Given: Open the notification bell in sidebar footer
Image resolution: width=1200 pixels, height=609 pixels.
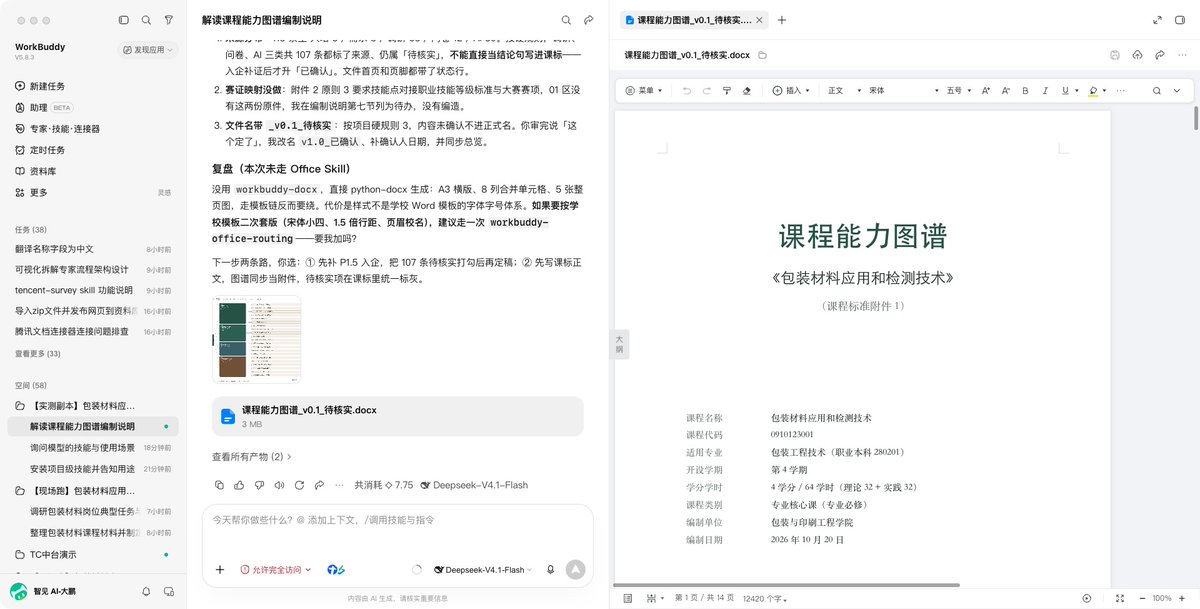Looking at the screenshot, I should 146,592.
